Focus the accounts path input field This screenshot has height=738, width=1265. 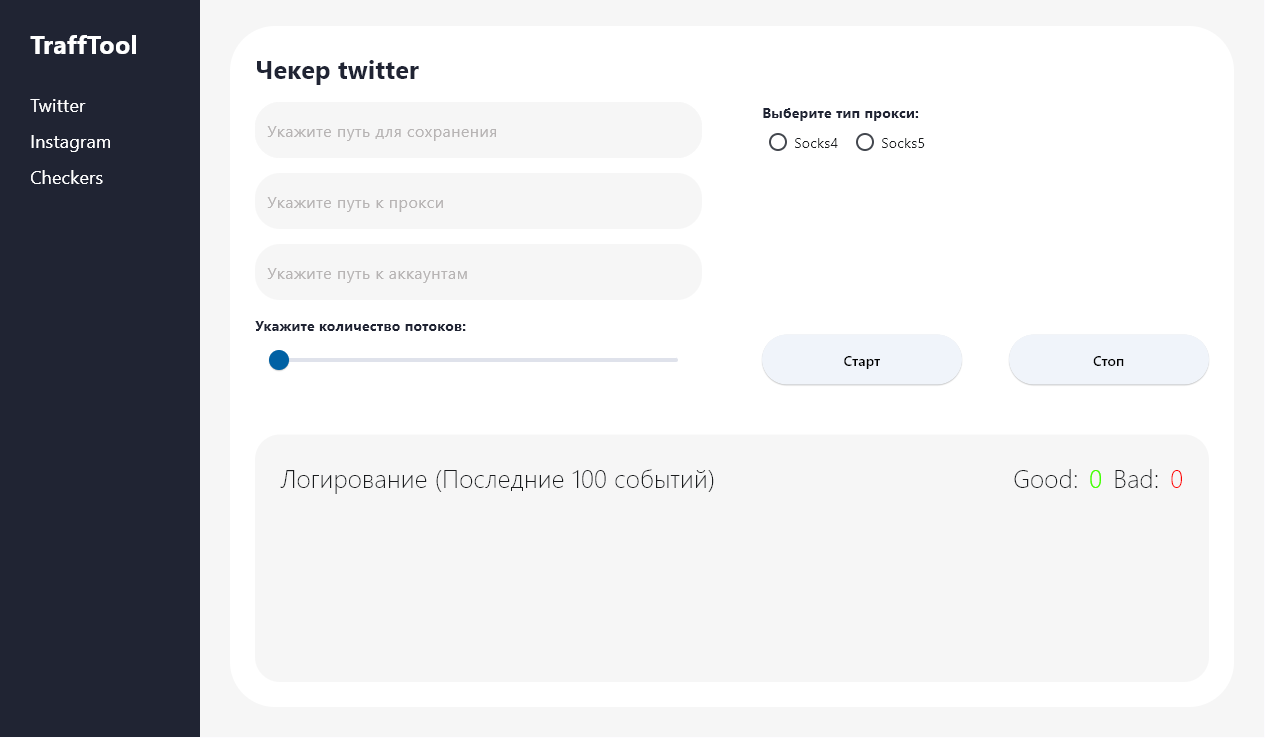478,273
